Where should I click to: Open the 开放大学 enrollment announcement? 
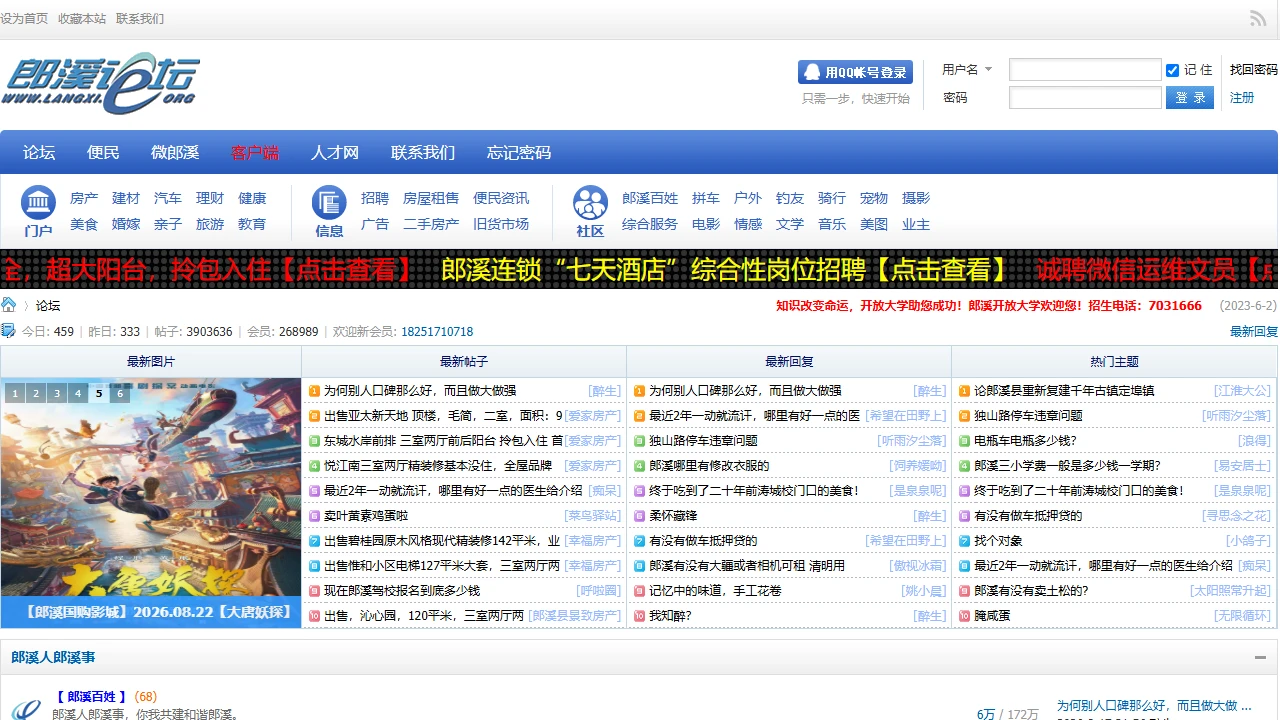click(x=989, y=306)
